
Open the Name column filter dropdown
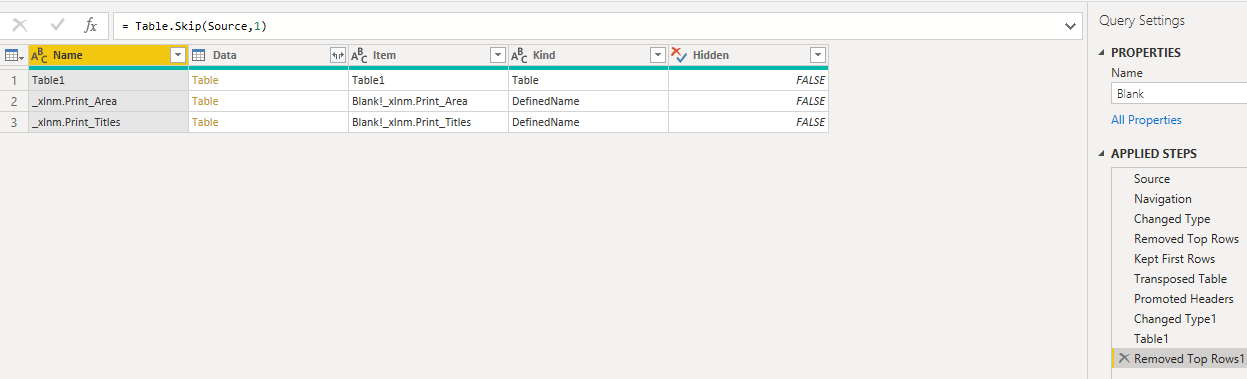[178, 56]
